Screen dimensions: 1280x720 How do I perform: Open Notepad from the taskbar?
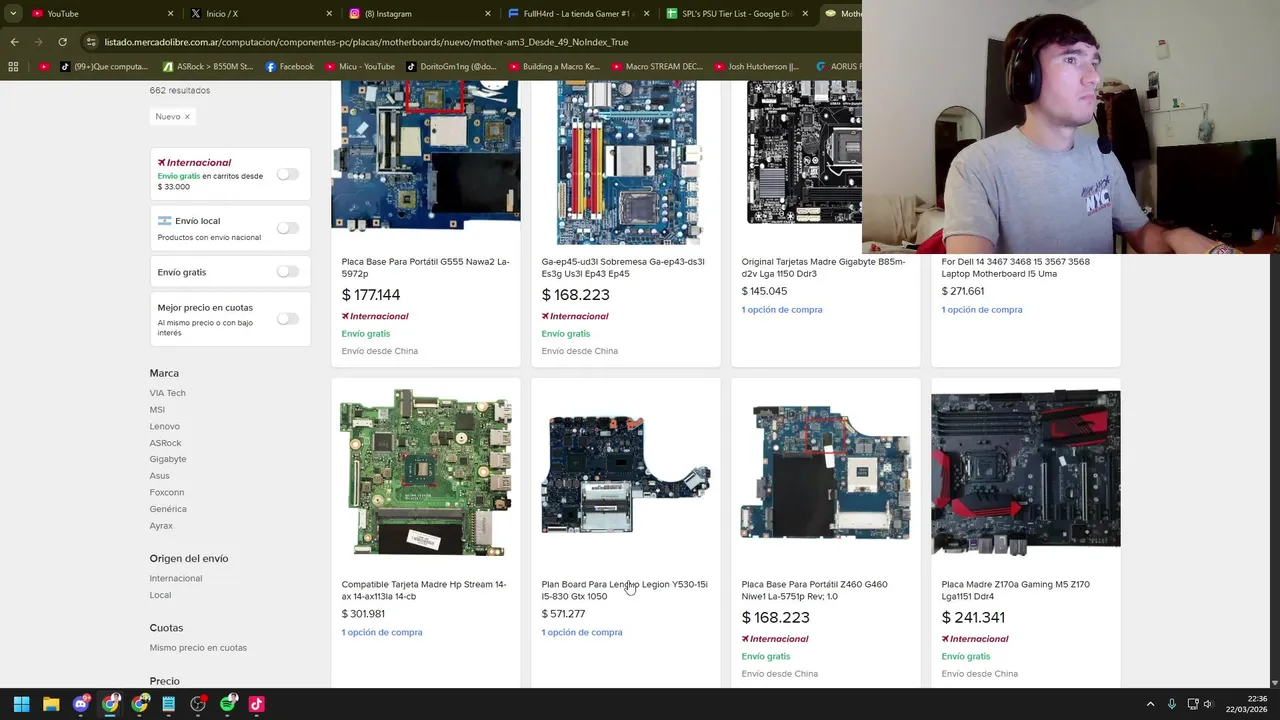click(169, 704)
